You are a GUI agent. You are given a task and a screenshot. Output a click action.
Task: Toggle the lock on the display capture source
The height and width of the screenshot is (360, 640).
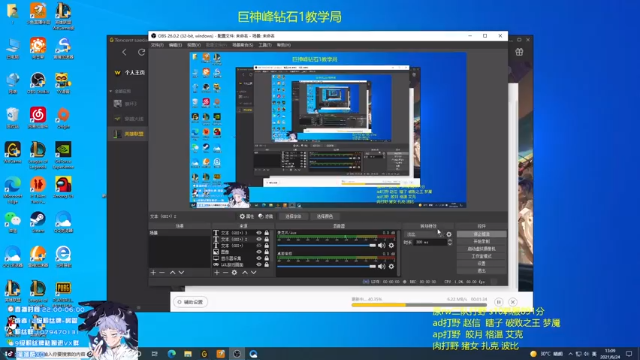pos(267,258)
